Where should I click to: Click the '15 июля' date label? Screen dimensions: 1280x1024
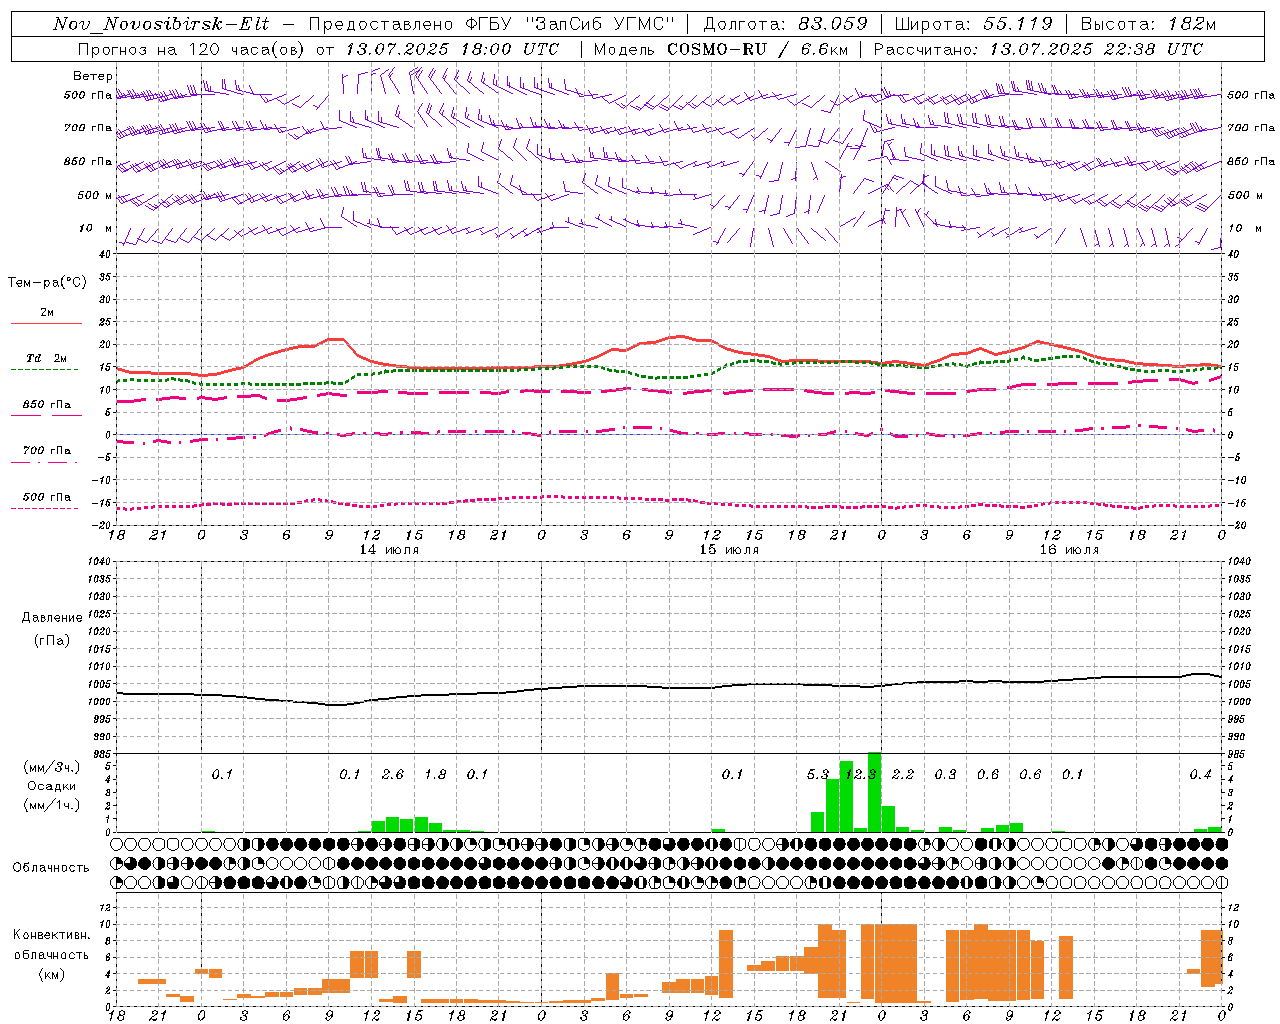[729, 549]
